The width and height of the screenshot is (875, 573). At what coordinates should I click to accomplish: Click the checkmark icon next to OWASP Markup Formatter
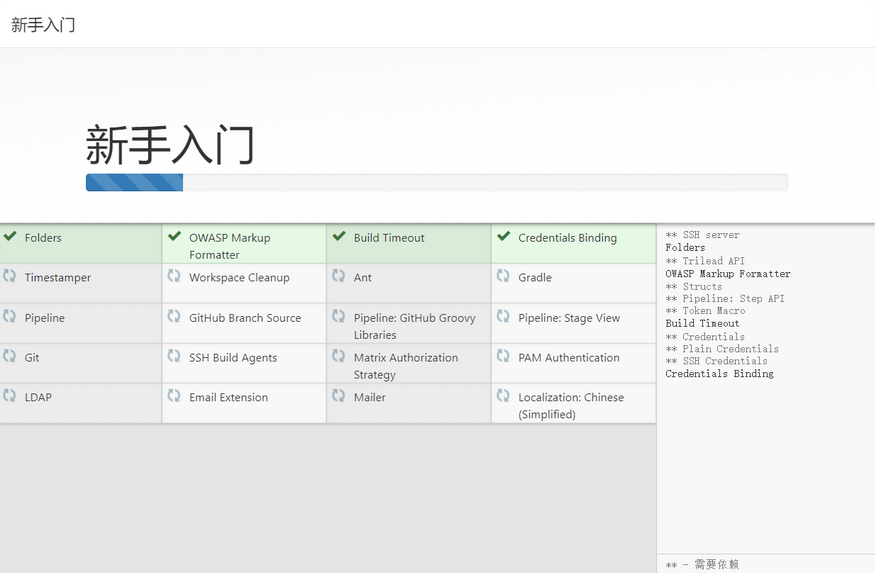pyautogui.click(x=174, y=236)
